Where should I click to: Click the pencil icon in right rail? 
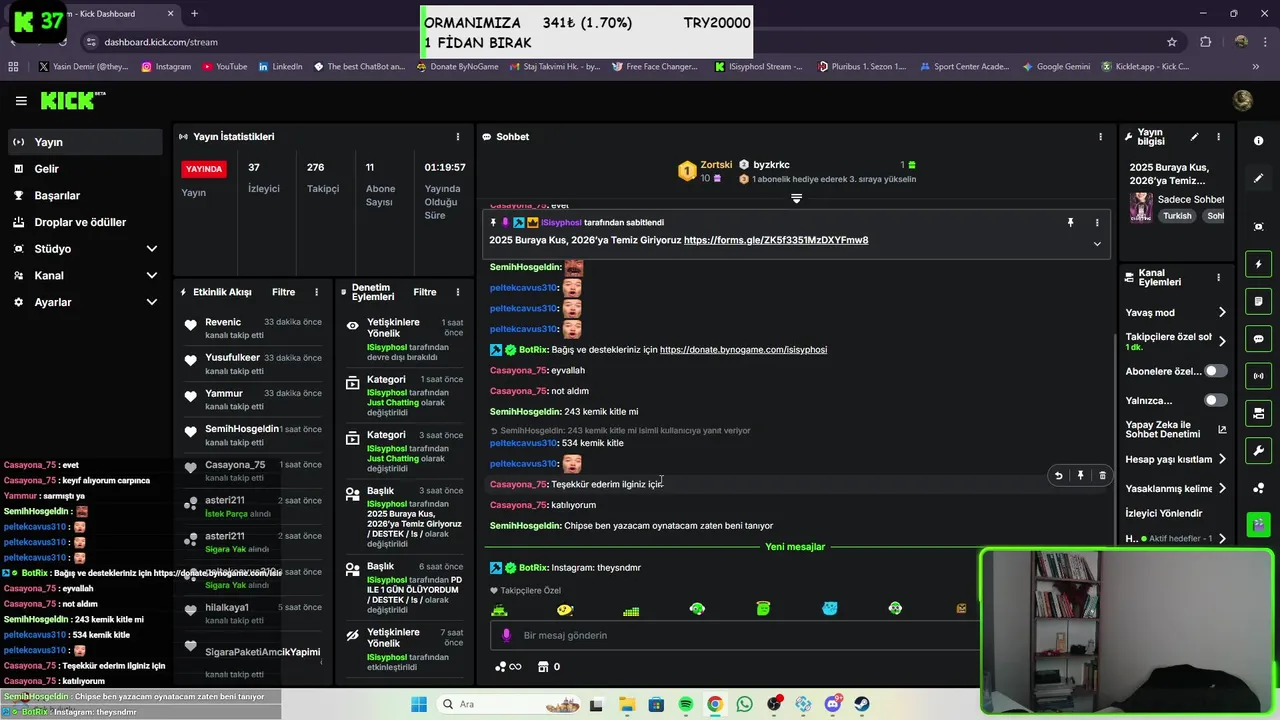[1258, 178]
